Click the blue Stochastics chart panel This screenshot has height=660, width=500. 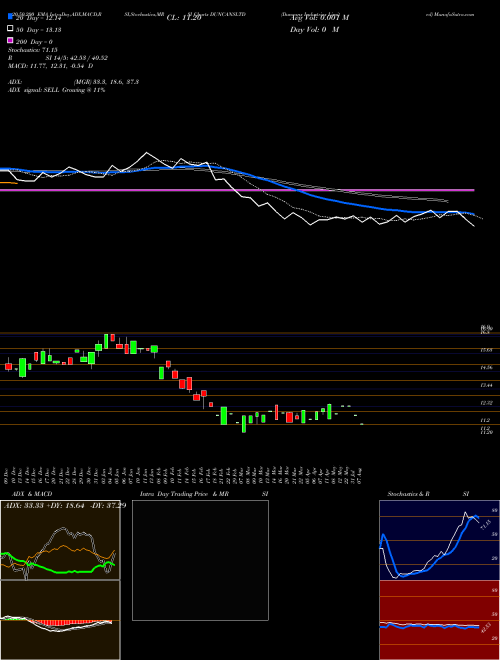click(439, 540)
